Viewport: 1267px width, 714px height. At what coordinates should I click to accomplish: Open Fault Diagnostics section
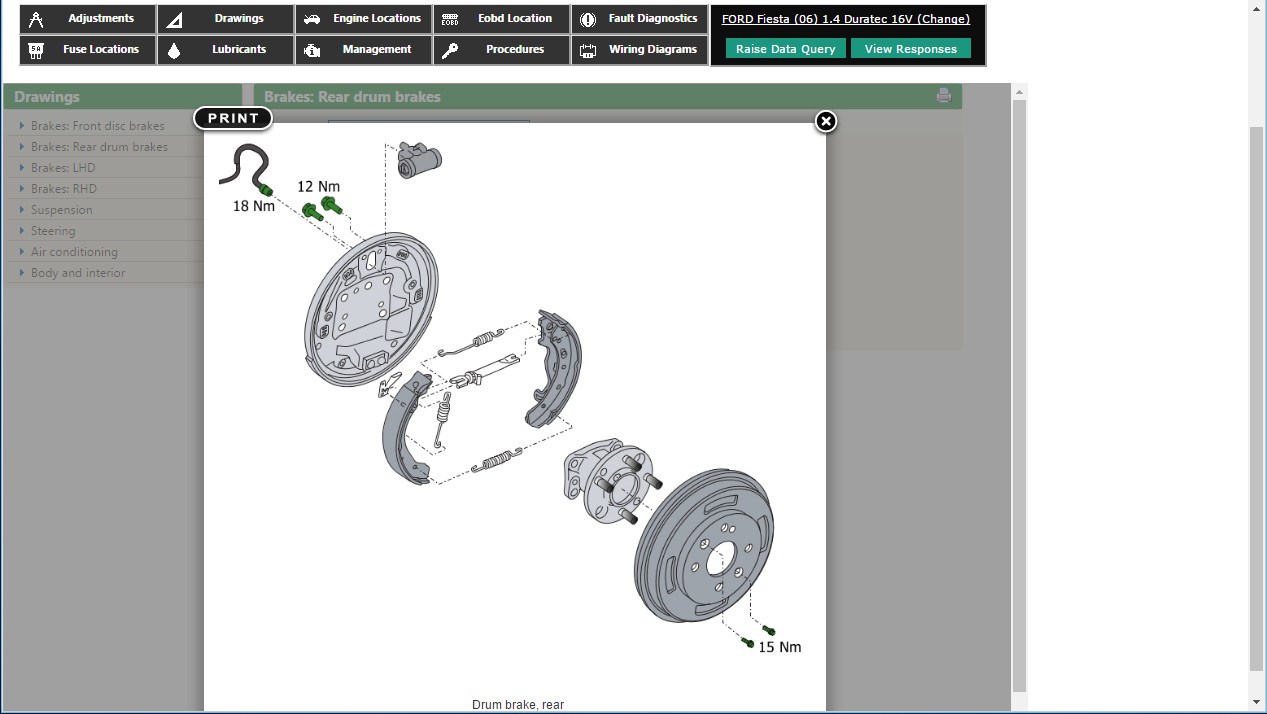click(640, 19)
